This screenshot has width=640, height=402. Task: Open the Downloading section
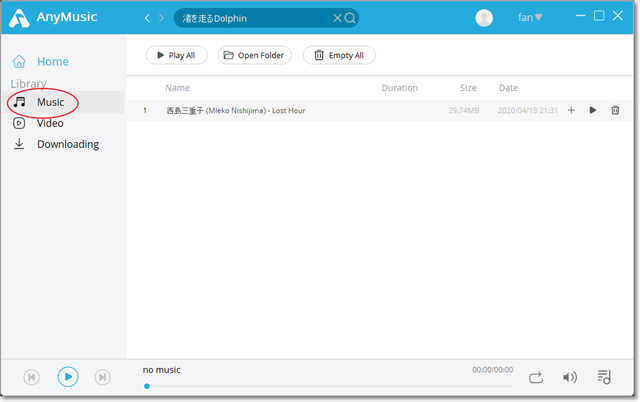tap(67, 144)
